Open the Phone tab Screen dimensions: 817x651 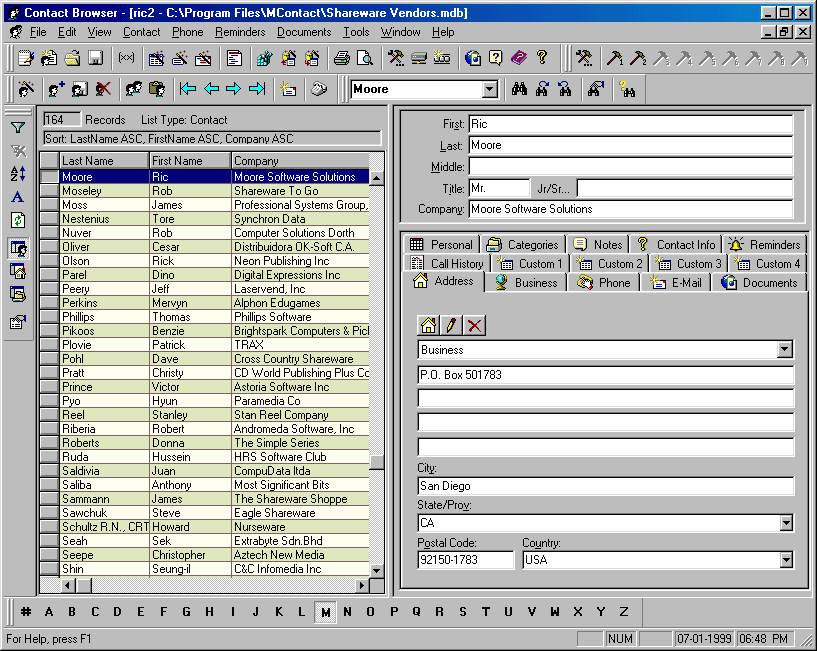pos(603,283)
